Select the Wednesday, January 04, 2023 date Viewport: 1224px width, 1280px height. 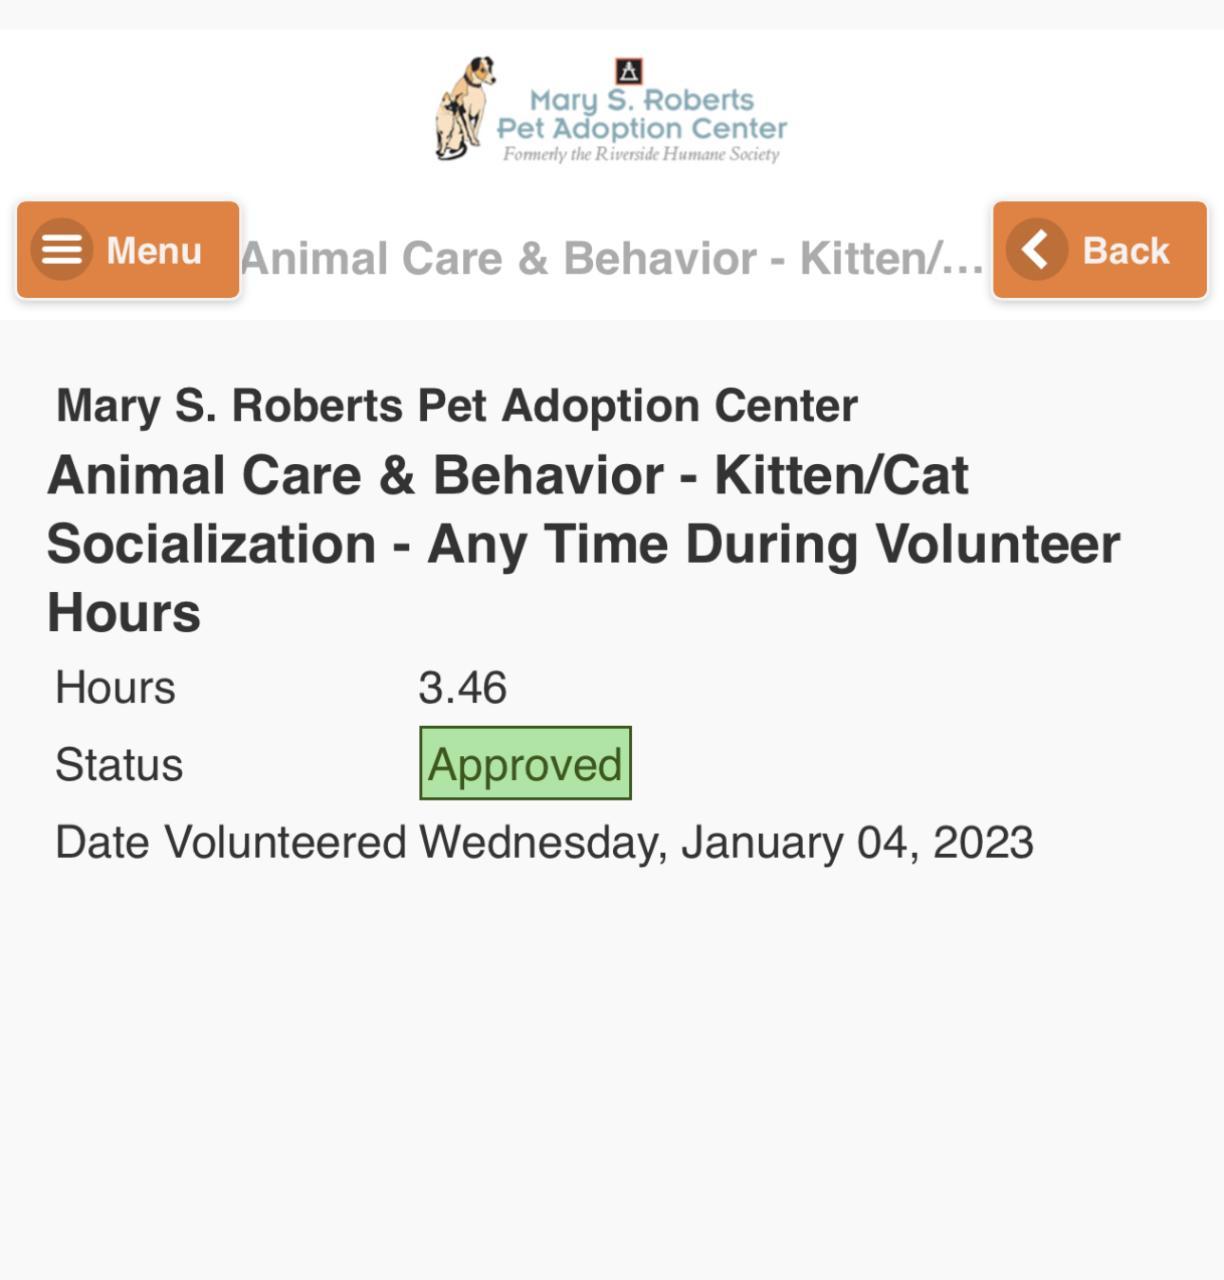pyautogui.click(x=726, y=842)
